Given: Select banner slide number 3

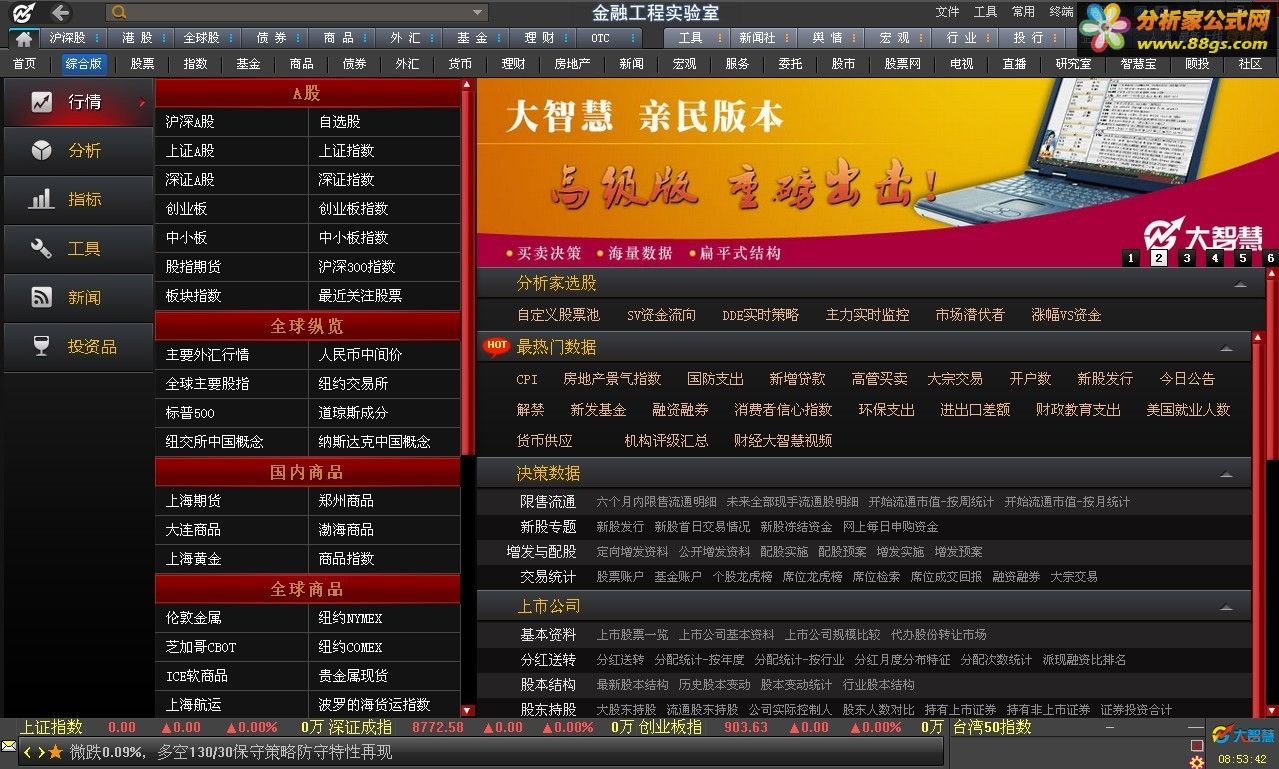Looking at the screenshot, I should (x=1187, y=258).
